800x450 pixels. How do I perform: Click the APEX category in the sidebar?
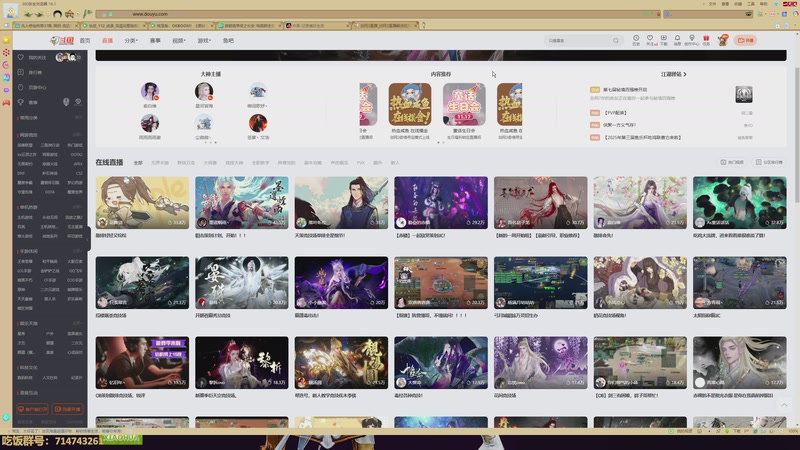(78, 164)
